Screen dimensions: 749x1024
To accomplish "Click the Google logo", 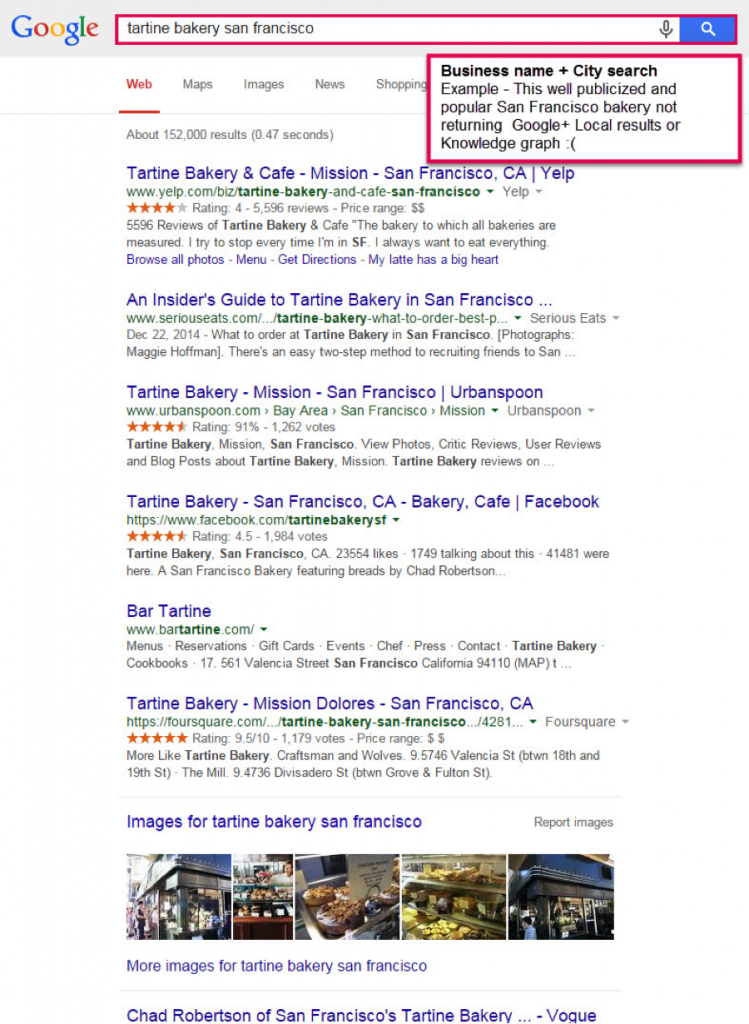I will point(55,29).
